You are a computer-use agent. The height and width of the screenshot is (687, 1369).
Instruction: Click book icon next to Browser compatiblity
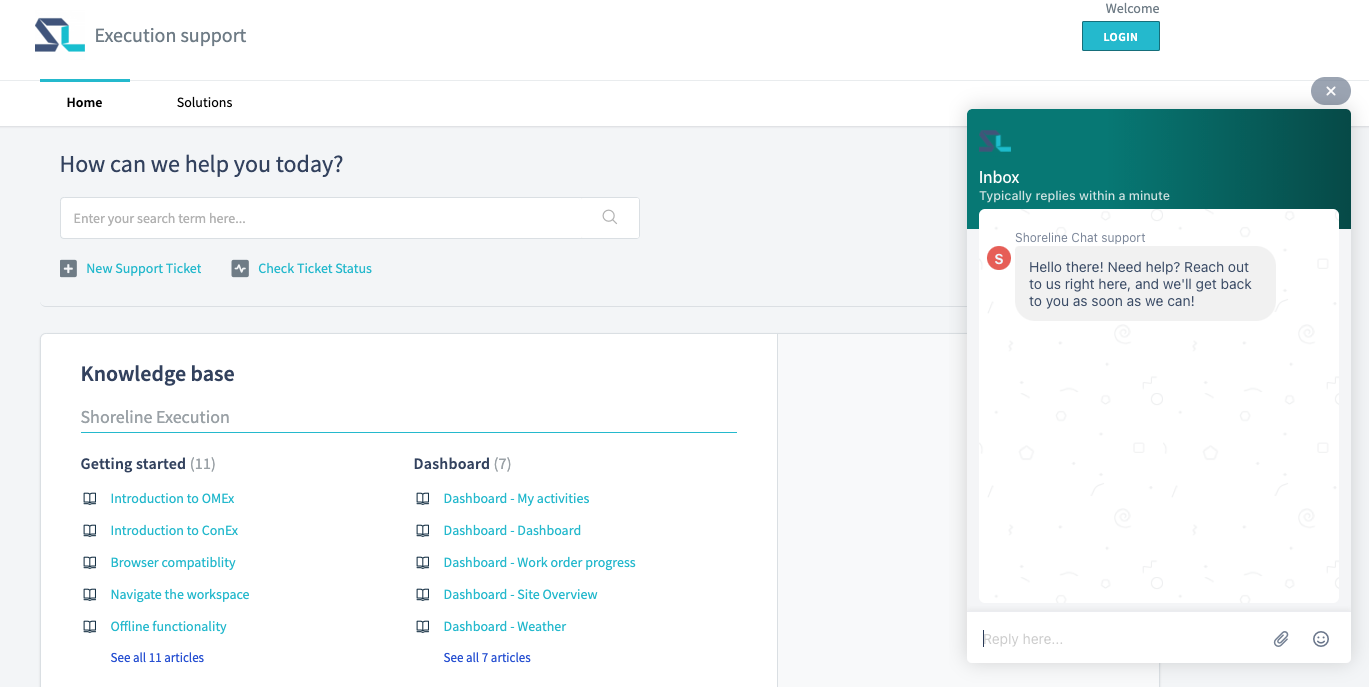90,562
